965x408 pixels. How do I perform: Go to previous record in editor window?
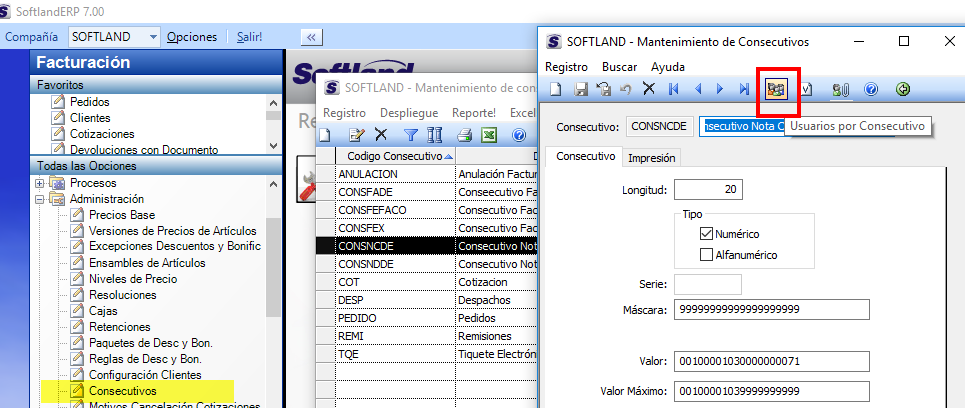pyautogui.click(x=698, y=90)
